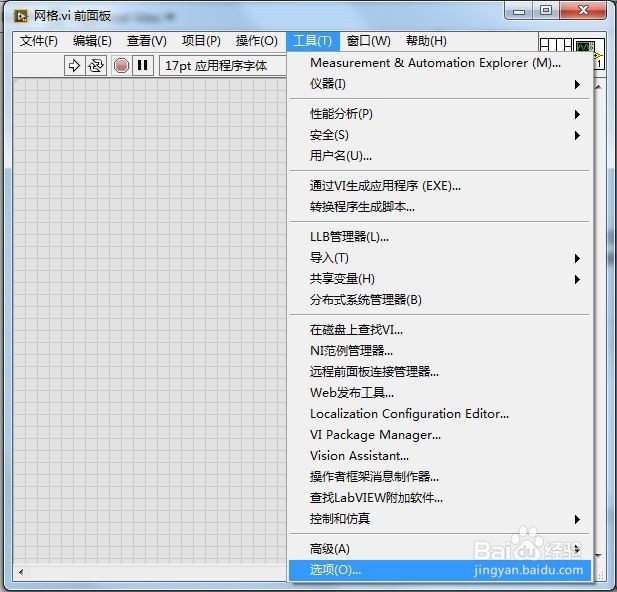Expand the 导入(T) submenu
This screenshot has width=617, height=592.
coord(440,258)
